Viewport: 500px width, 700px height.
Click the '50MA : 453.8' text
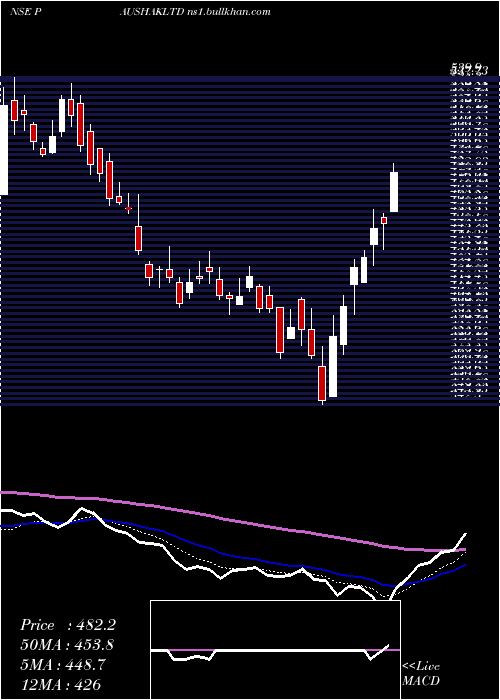[x=67, y=645]
